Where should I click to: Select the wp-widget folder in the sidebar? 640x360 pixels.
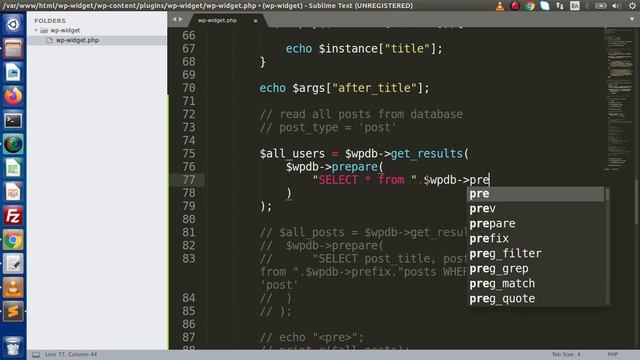[x=65, y=30]
